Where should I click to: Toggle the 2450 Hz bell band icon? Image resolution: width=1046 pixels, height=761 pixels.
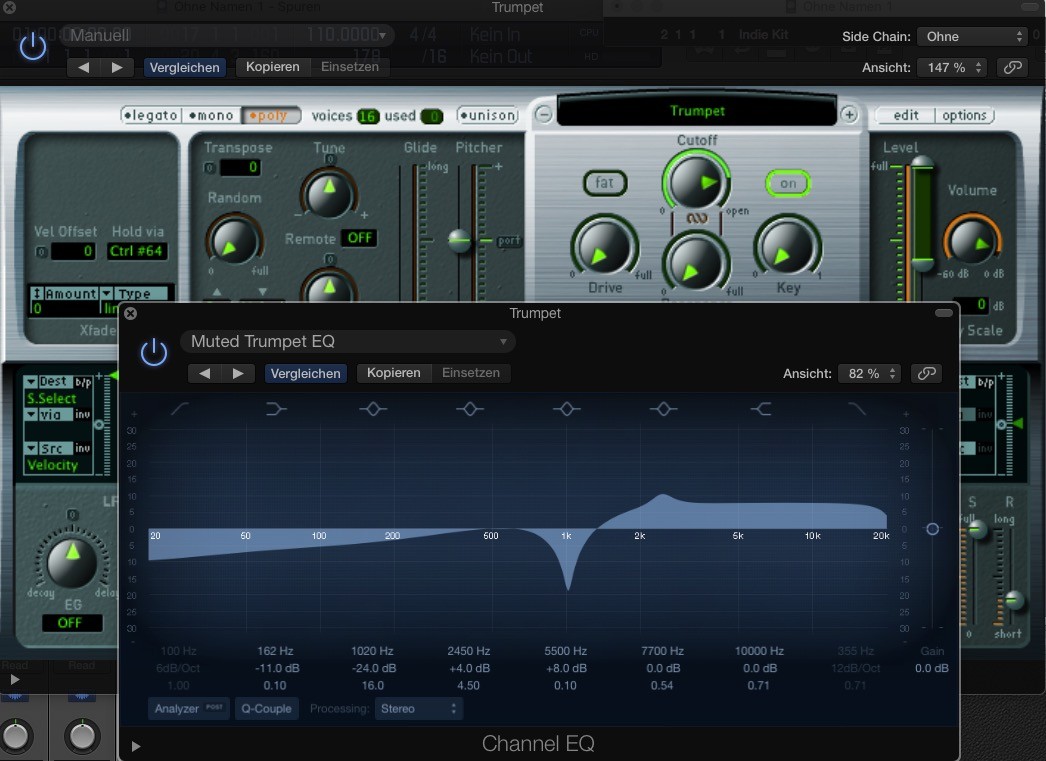coord(470,409)
